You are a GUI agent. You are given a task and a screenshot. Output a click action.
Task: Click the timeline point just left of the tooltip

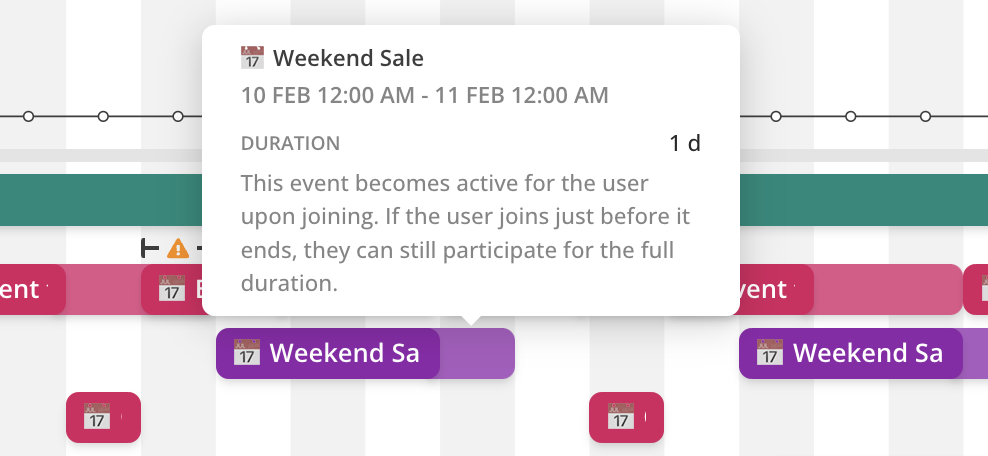pyautogui.click(x=178, y=117)
